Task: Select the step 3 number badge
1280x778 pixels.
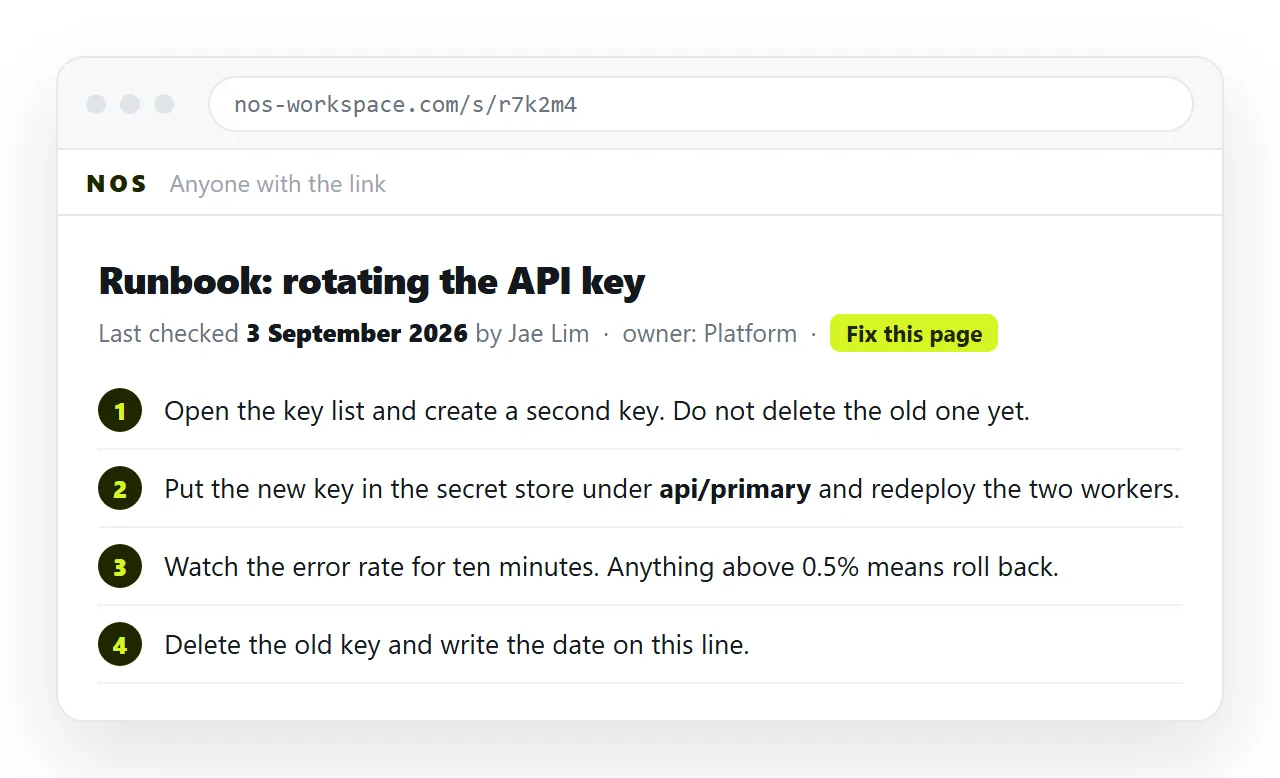Action: tap(120, 567)
